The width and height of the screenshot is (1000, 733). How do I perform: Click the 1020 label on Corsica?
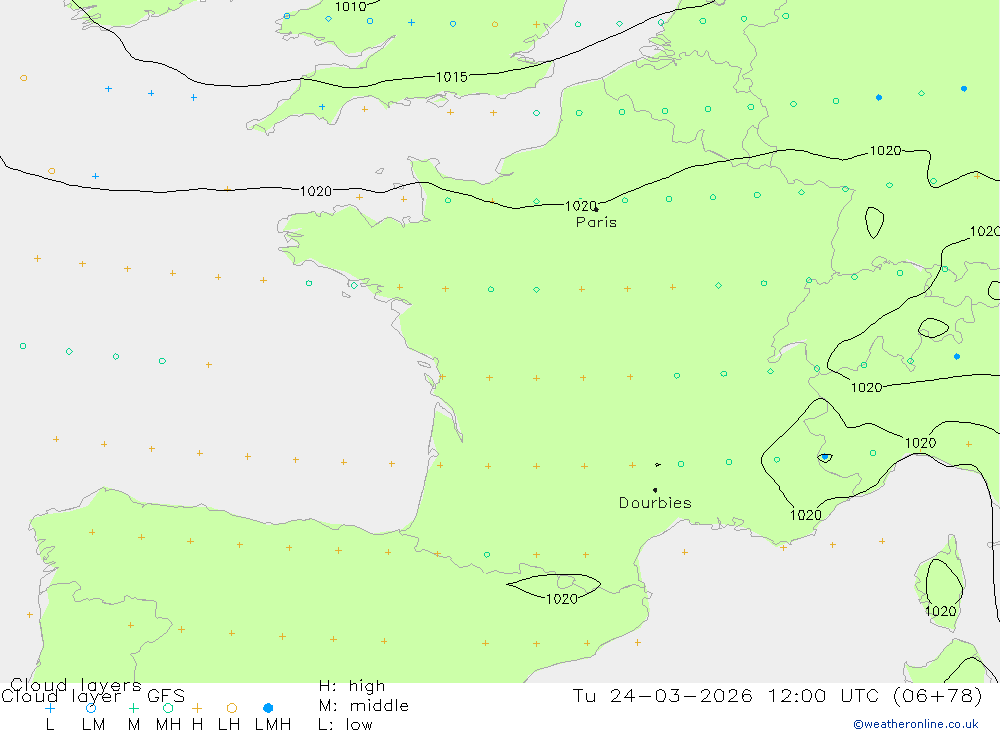(x=941, y=611)
